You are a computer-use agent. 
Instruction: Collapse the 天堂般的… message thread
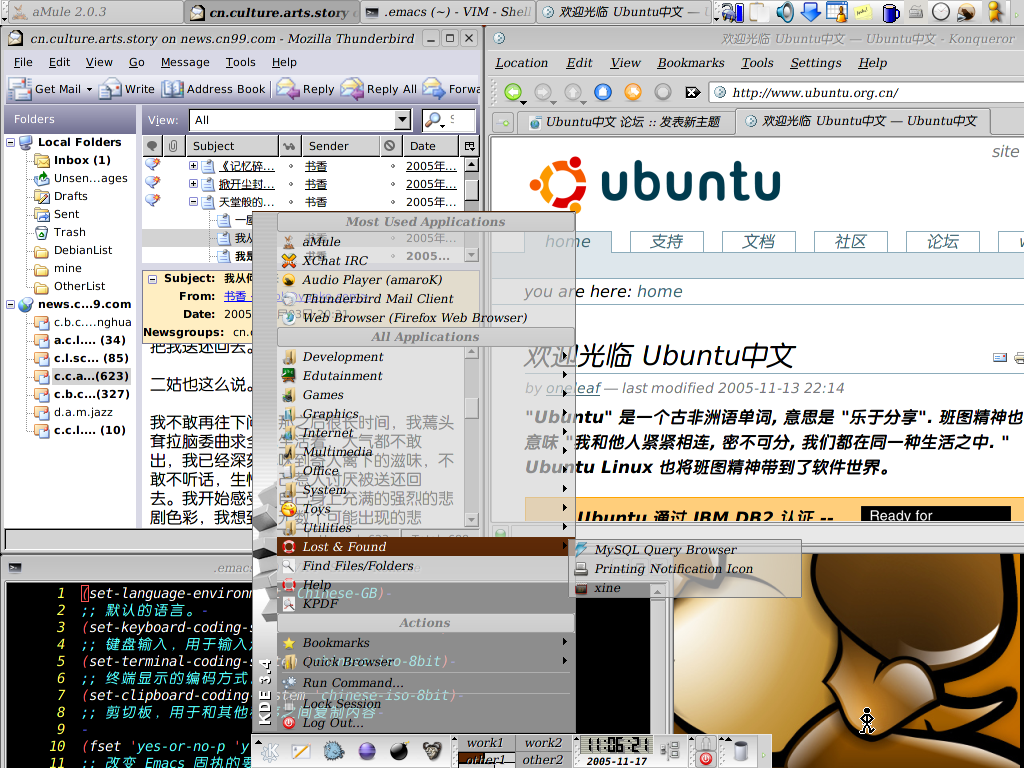click(193, 202)
